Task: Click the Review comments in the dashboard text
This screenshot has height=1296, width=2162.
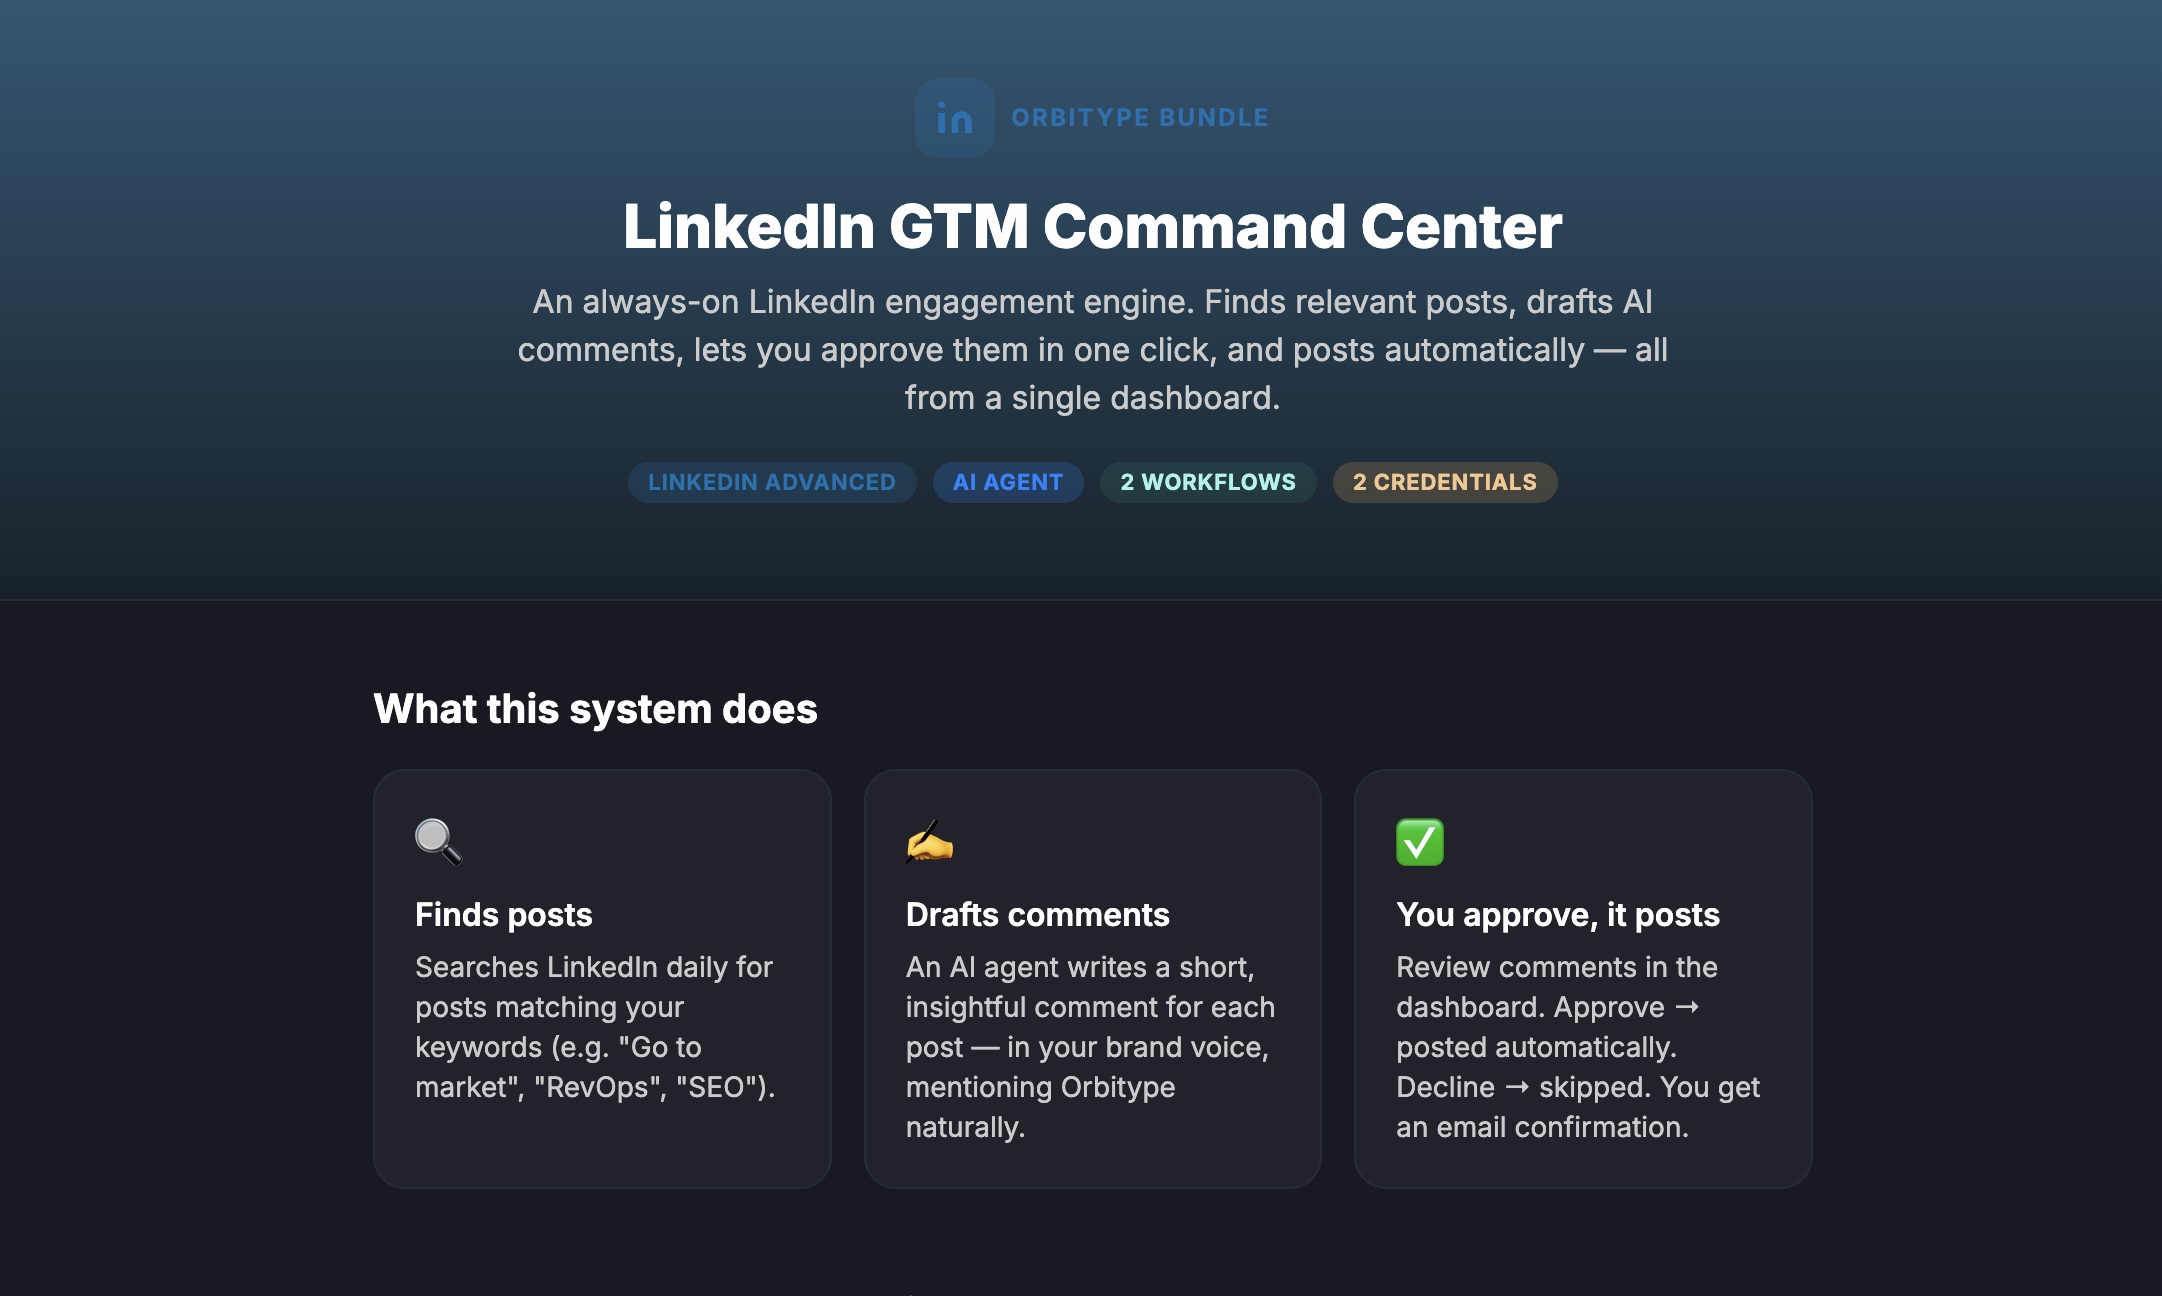Action: [1578, 1047]
